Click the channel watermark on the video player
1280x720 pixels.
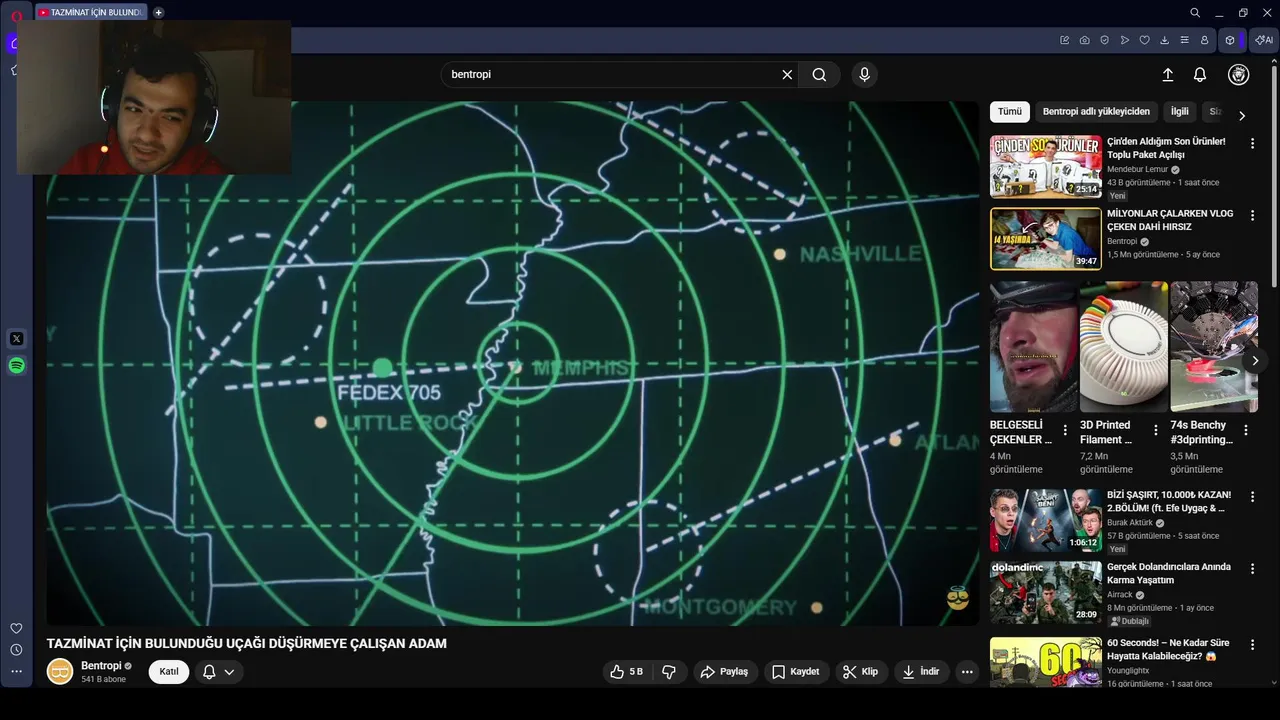pyautogui.click(x=958, y=598)
